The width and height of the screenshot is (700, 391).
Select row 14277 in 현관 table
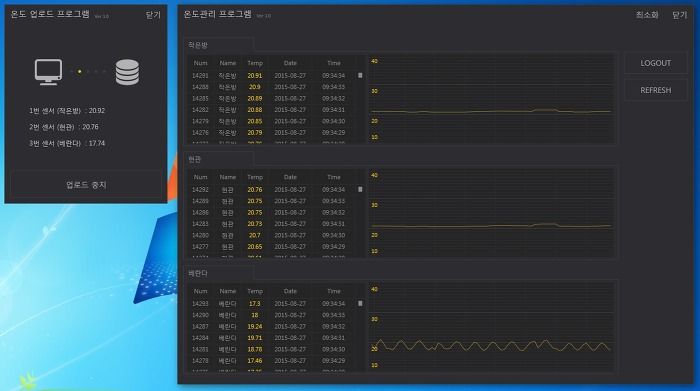(x=271, y=246)
